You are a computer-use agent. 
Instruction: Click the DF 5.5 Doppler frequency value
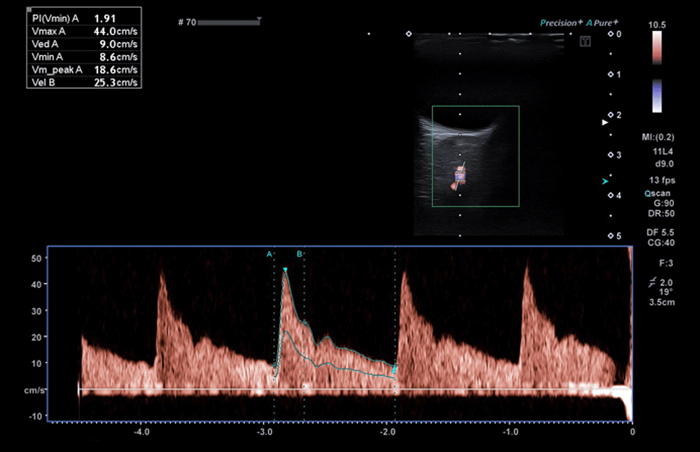click(660, 232)
